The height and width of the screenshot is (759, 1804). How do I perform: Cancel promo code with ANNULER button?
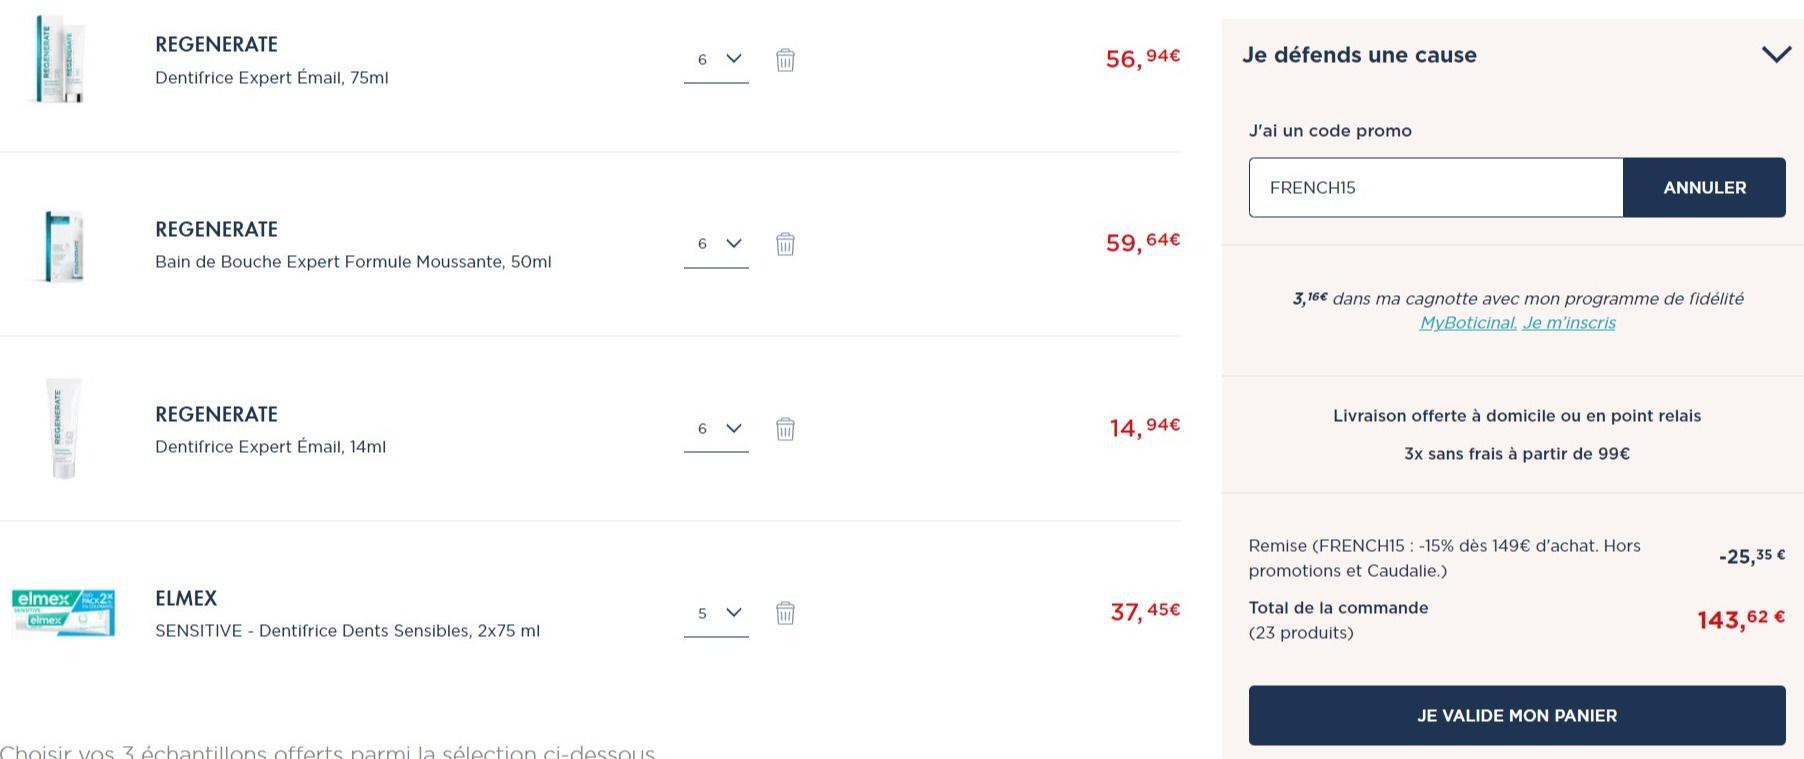(x=1704, y=187)
